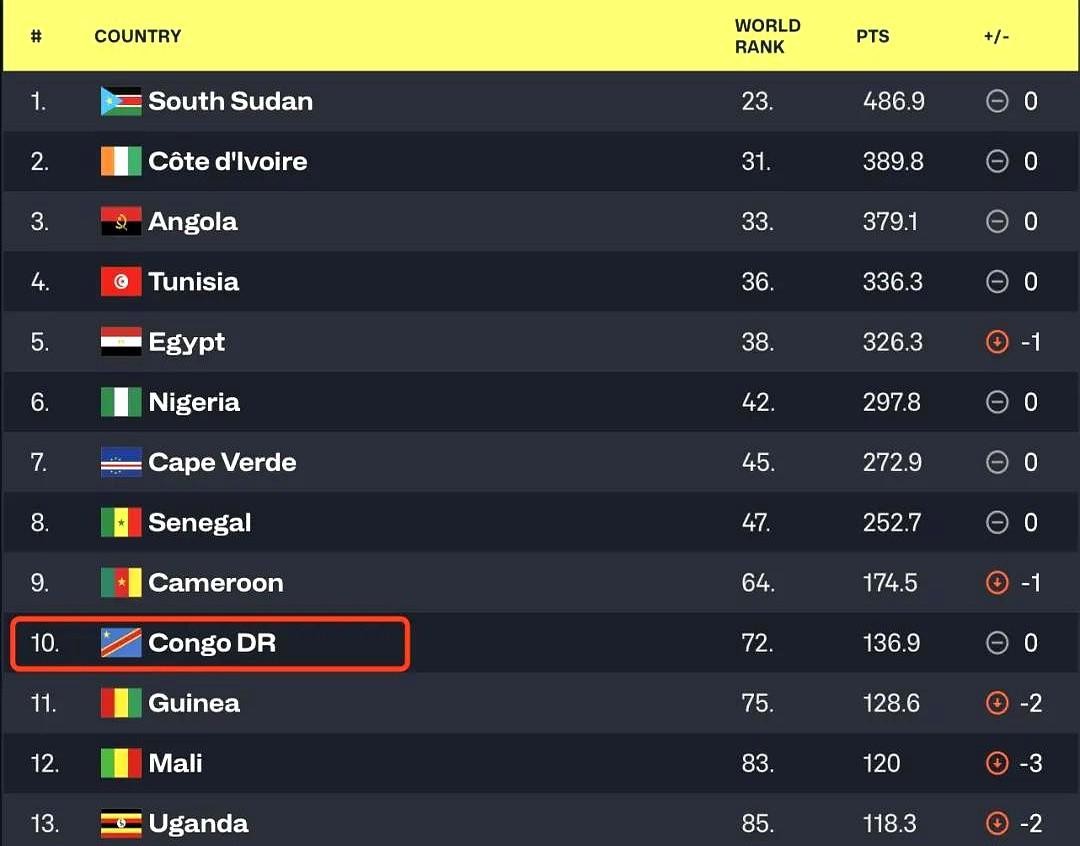Click the Côte d'Ivoire flag icon
Screen dimensions: 1080x846
(121, 161)
